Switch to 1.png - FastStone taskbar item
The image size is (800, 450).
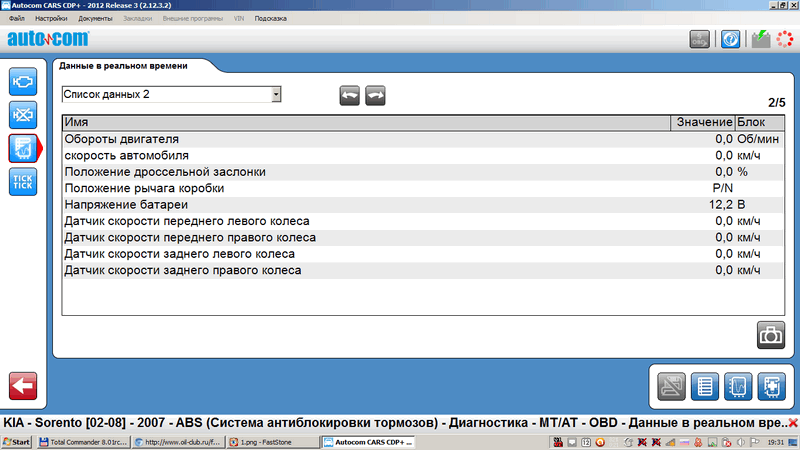[x=272, y=442]
